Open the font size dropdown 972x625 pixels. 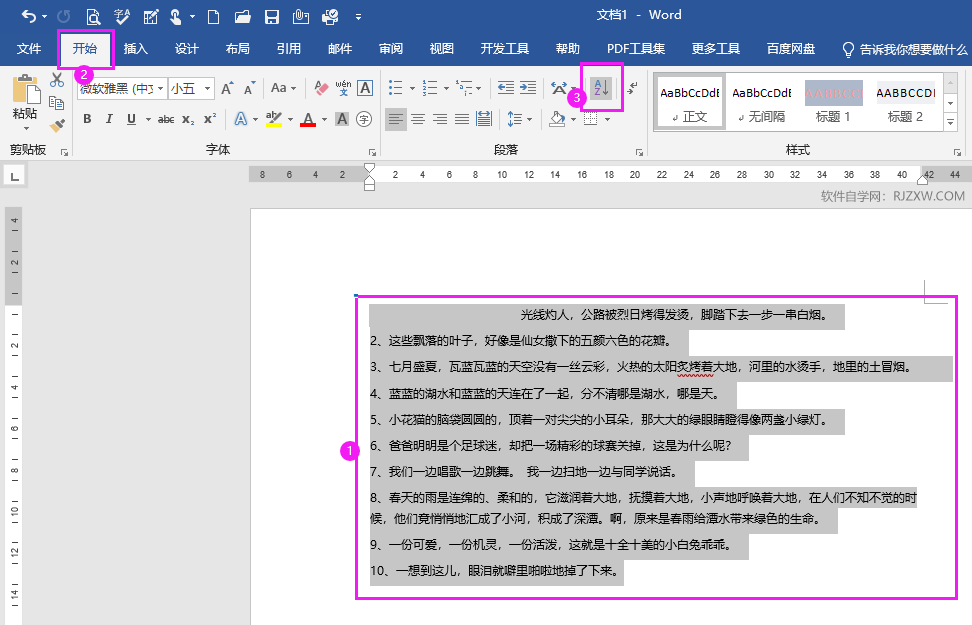pos(206,90)
